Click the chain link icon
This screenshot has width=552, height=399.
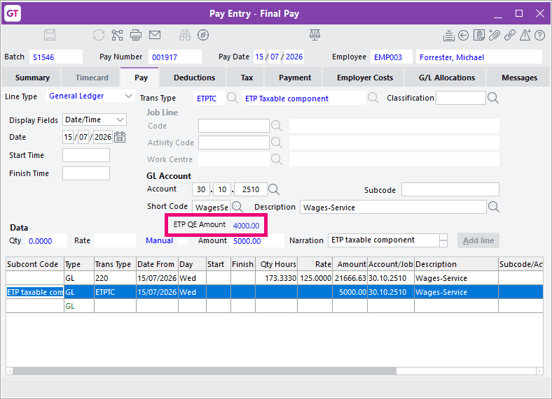510,35
